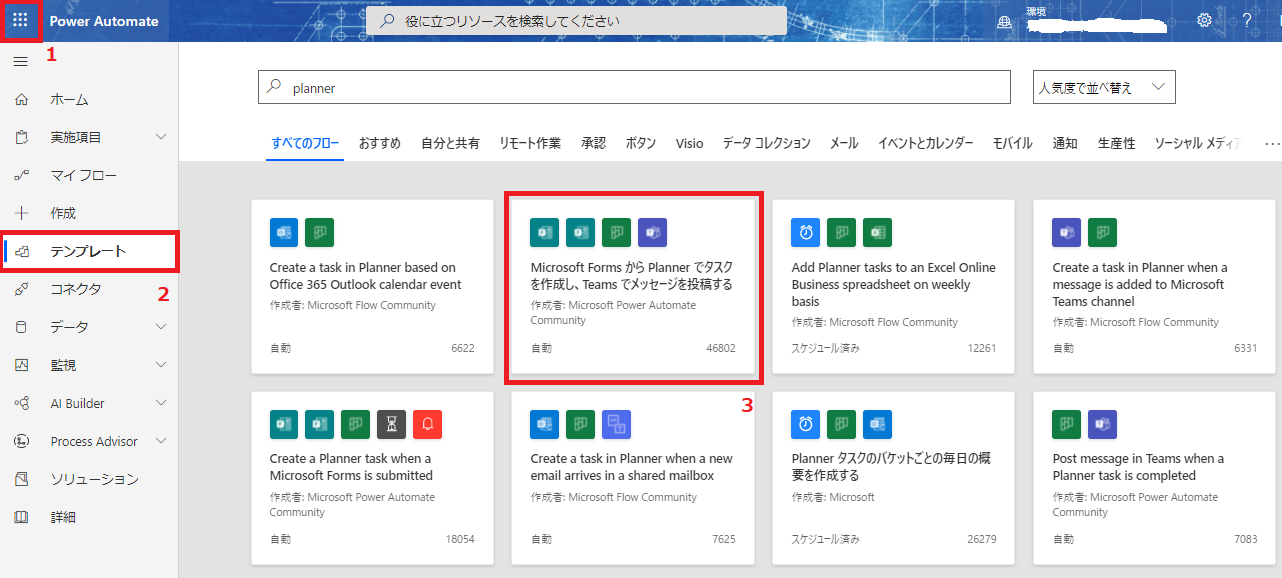Click Teams icon on the Microsoft Forms template card
Image resolution: width=1282 pixels, height=578 pixels.
(x=652, y=232)
